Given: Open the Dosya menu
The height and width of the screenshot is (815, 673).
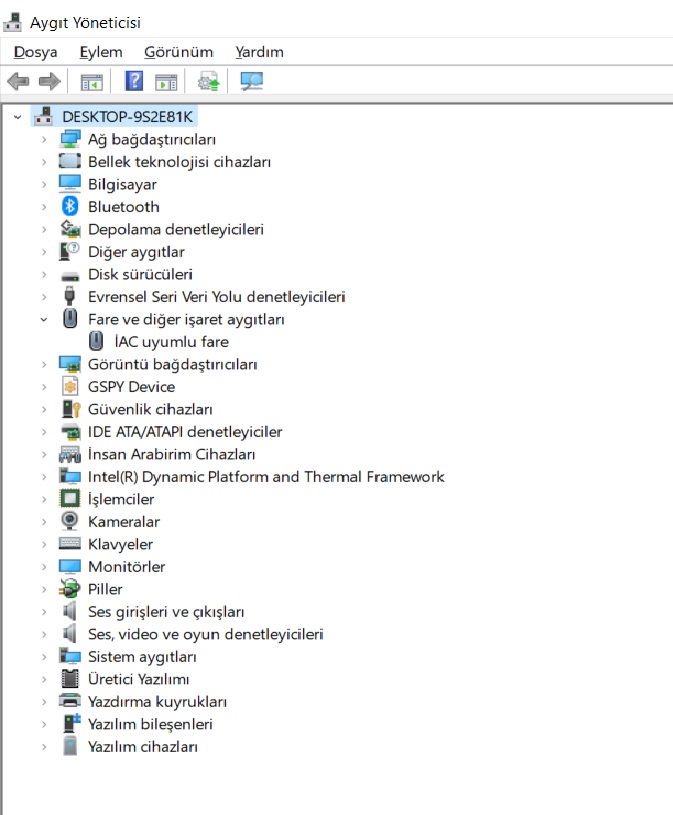Looking at the screenshot, I should click(x=35, y=52).
